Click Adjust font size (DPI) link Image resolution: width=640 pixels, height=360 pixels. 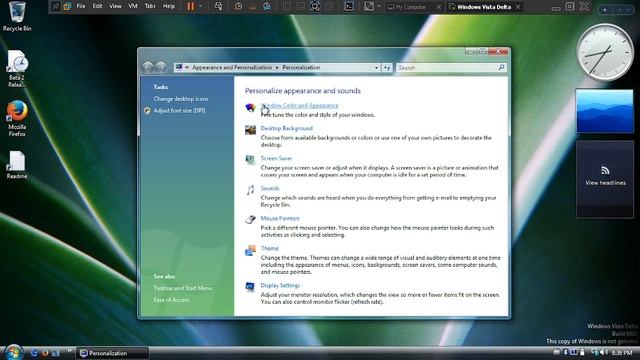point(179,111)
